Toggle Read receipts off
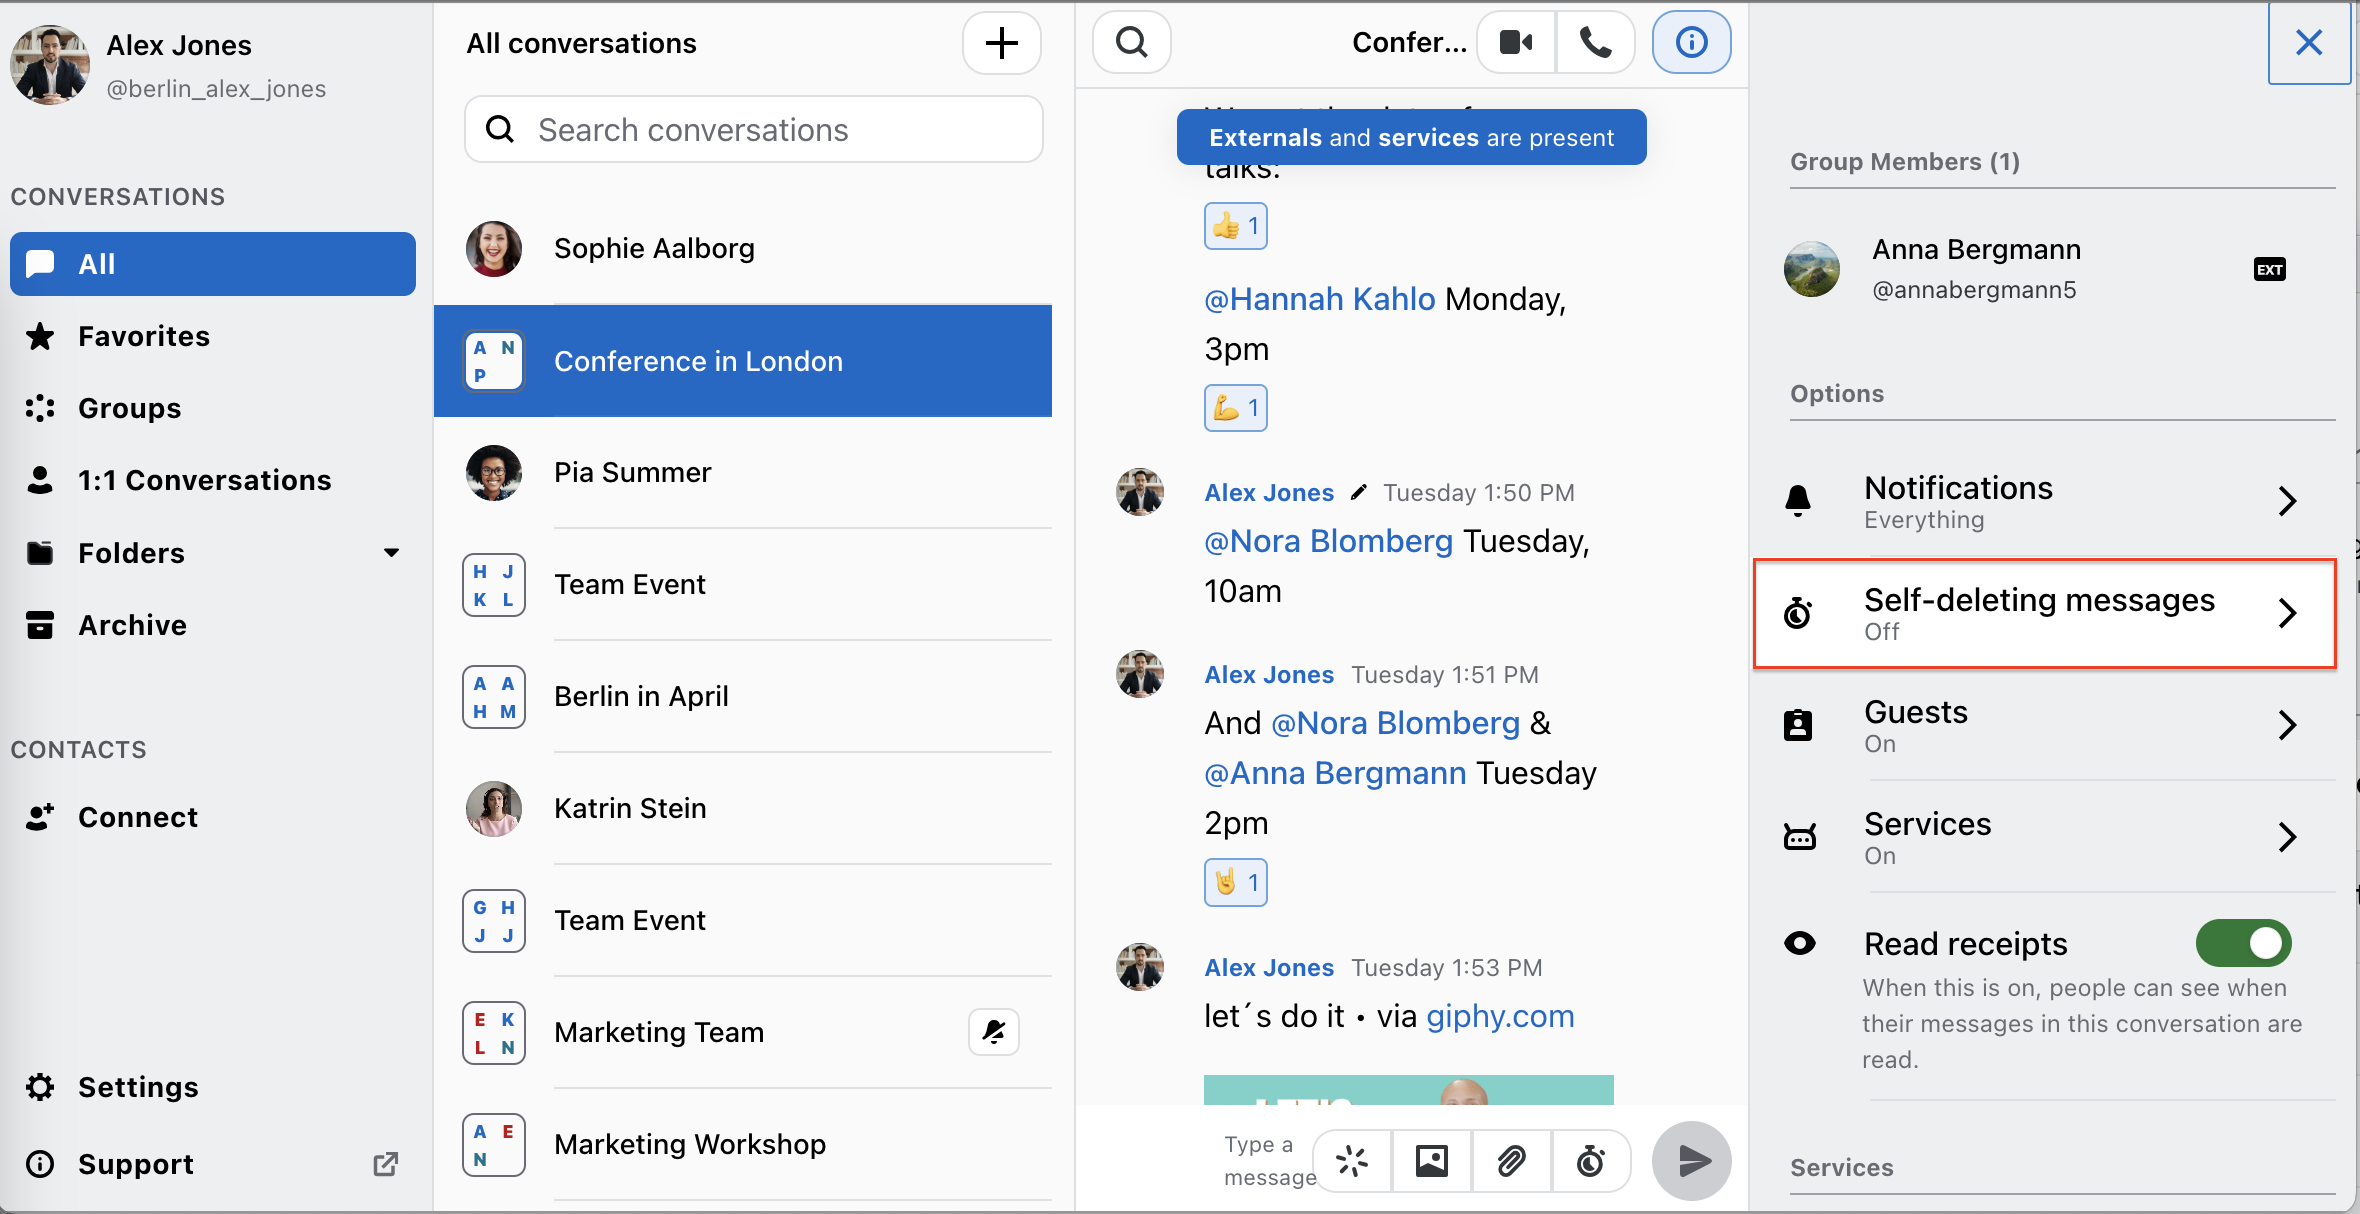2360x1214 pixels. pos(2243,943)
